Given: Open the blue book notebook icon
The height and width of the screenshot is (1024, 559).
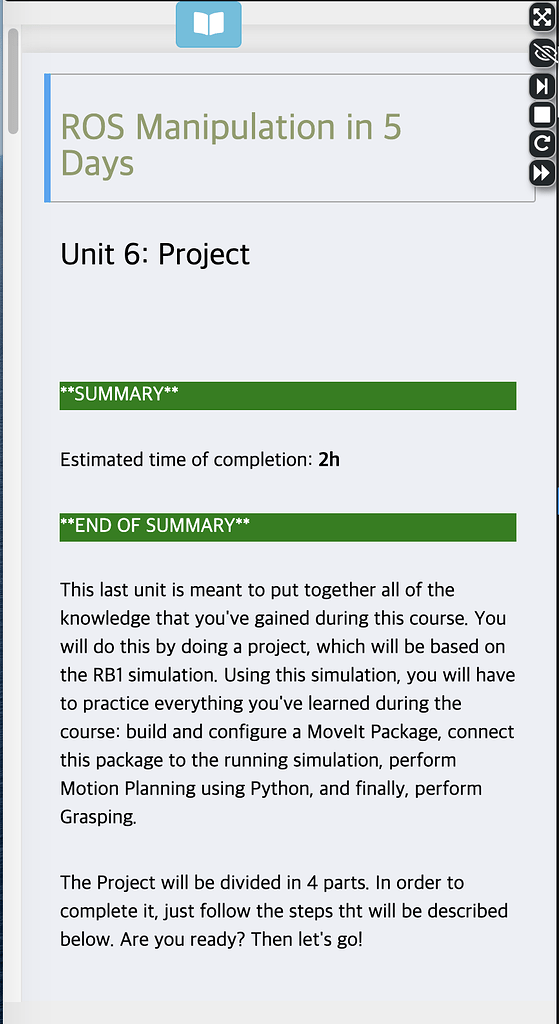Looking at the screenshot, I should pos(208,24).
